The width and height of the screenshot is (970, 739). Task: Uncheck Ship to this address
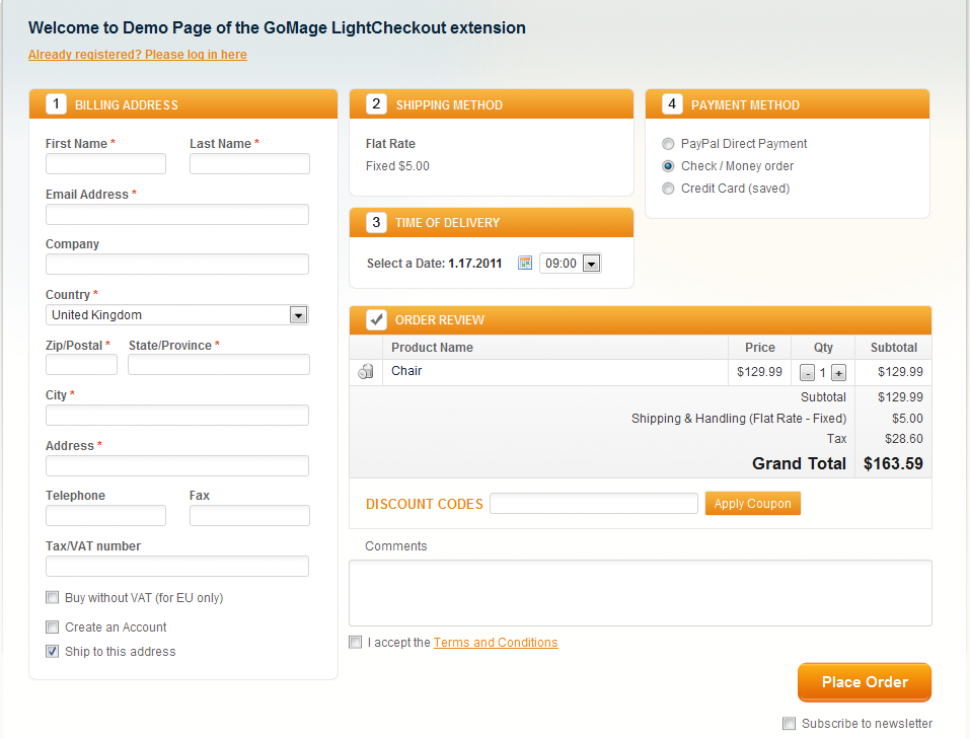pos(52,651)
